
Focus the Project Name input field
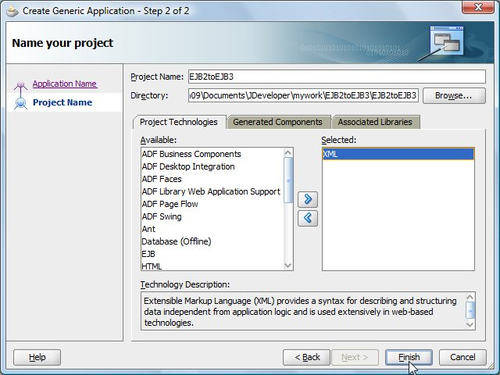point(337,77)
